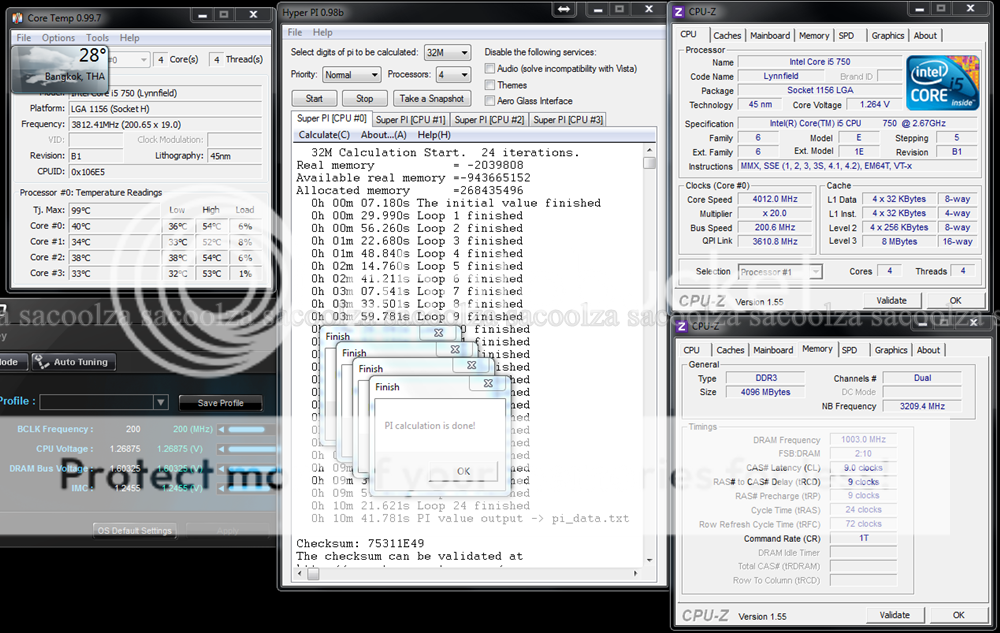
Task: Expand the Priority Normal dropdown
Action: pos(351,75)
